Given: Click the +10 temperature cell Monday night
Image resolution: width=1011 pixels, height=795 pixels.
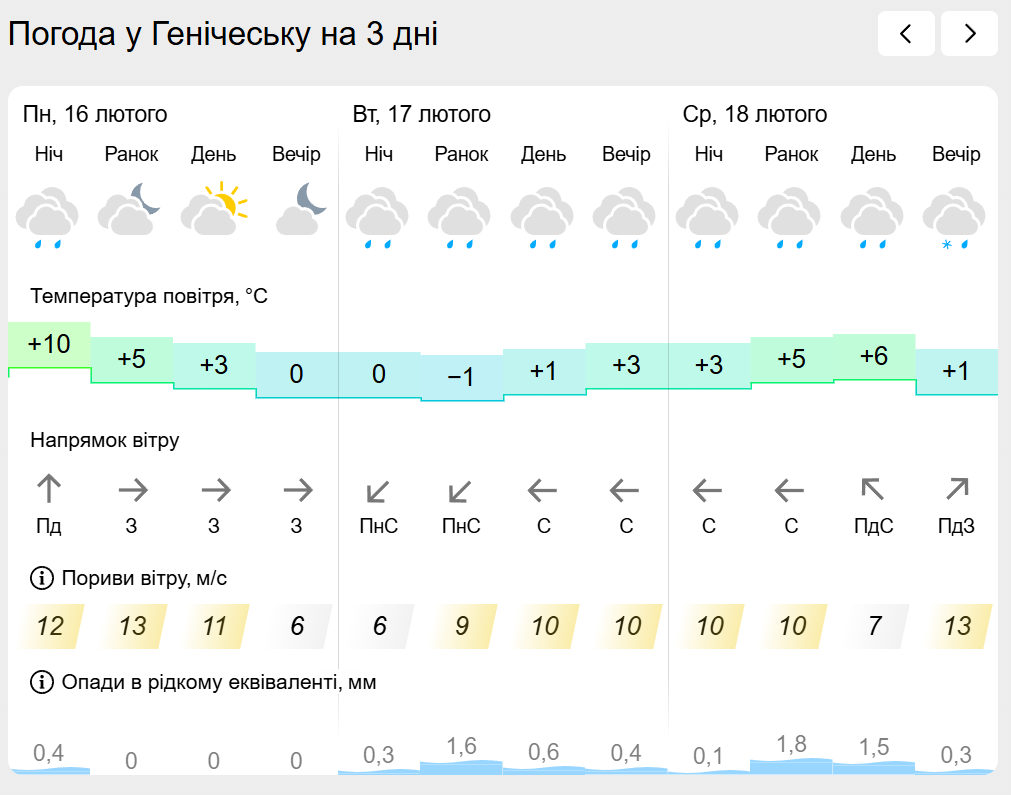Looking at the screenshot, I should point(49,345).
